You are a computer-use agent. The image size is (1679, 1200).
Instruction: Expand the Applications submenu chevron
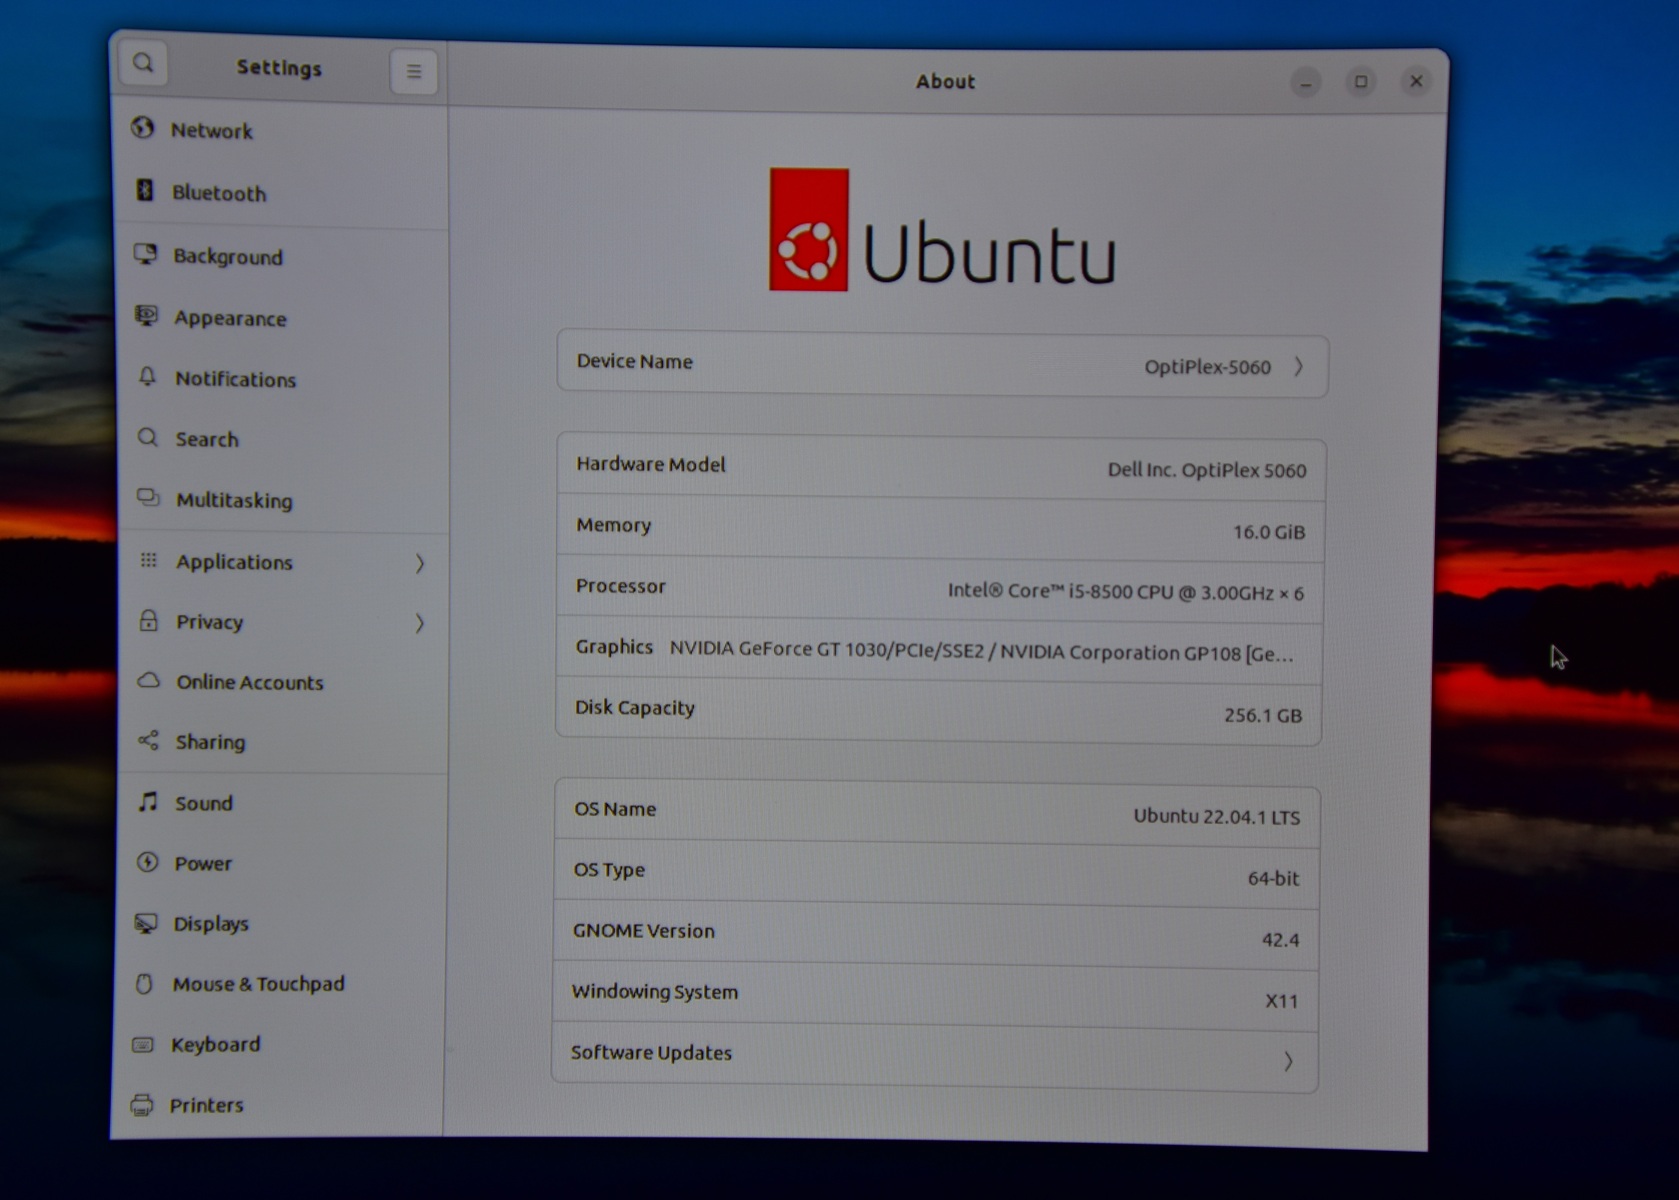point(420,564)
